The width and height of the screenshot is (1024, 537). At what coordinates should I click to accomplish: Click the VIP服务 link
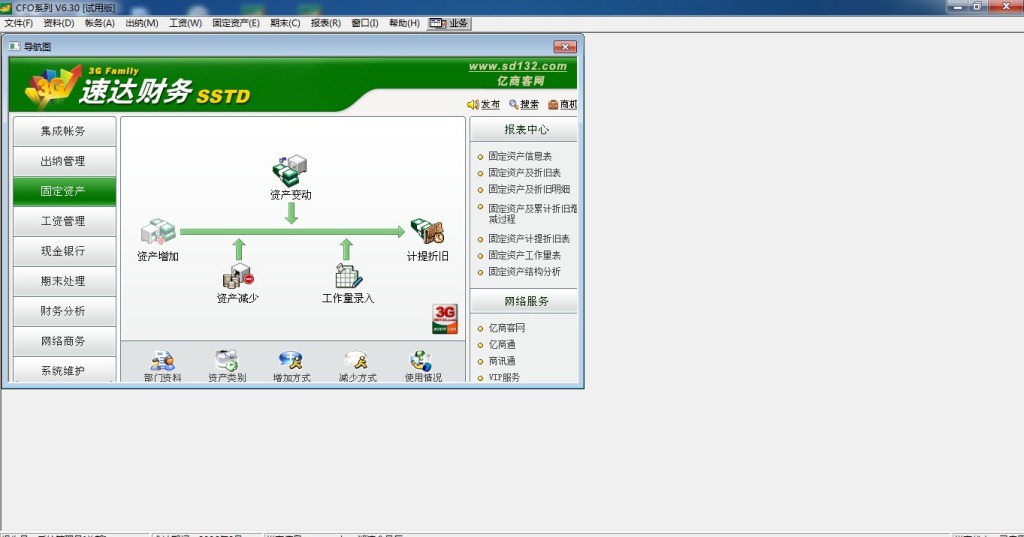pos(504,377)
